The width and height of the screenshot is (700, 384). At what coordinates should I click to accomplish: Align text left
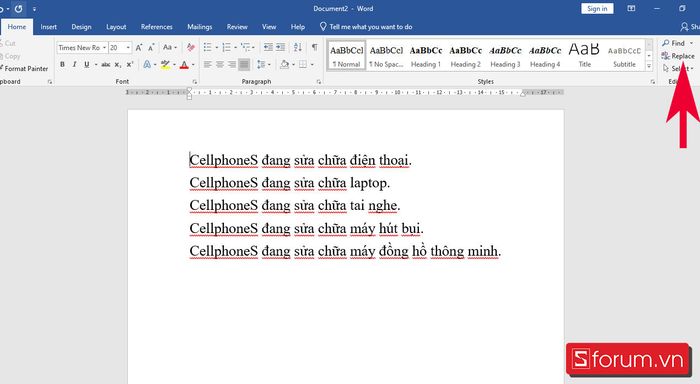coord(208,65)
